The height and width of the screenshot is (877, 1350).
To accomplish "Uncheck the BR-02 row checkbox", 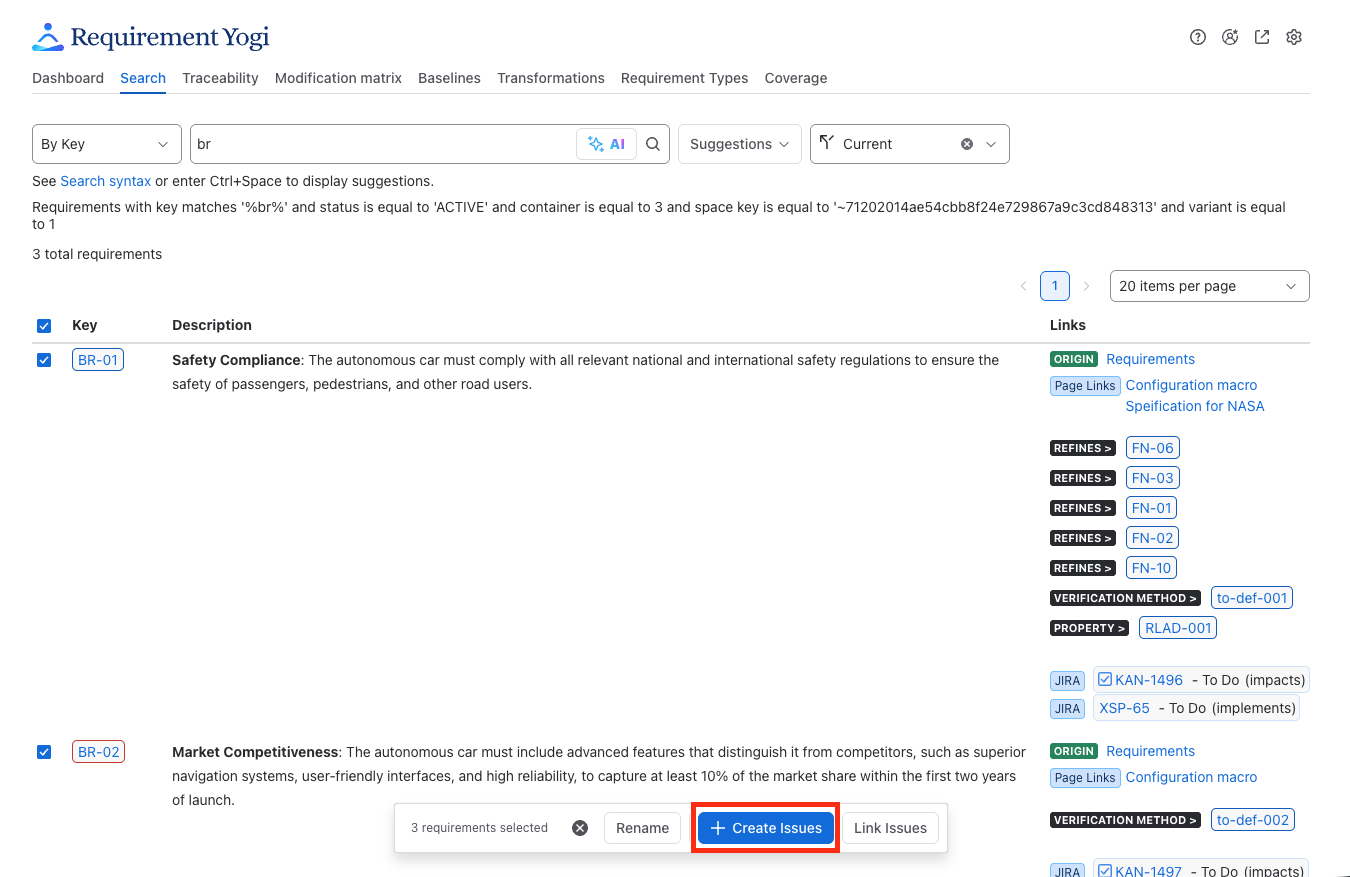I will (x=44, y=752).
